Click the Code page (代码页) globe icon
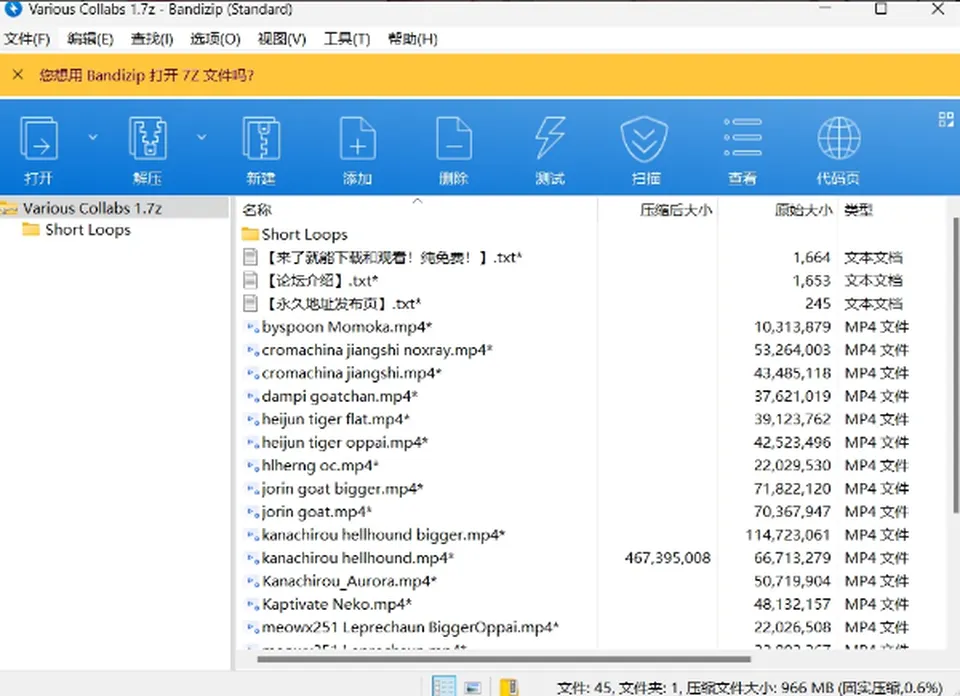960x696 pixels. [x=838, y=149]
